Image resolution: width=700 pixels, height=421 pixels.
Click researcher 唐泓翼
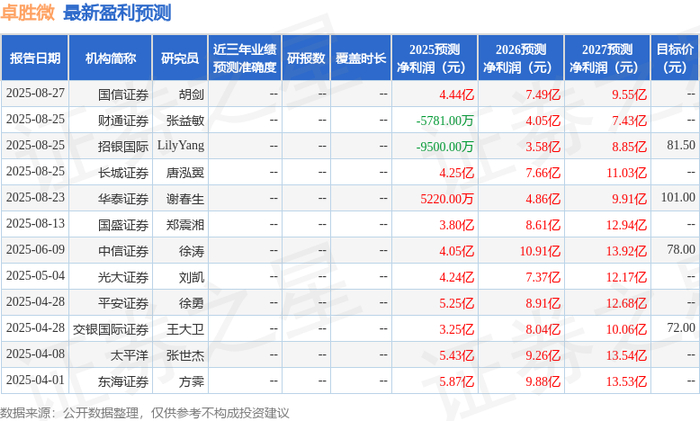185,173
